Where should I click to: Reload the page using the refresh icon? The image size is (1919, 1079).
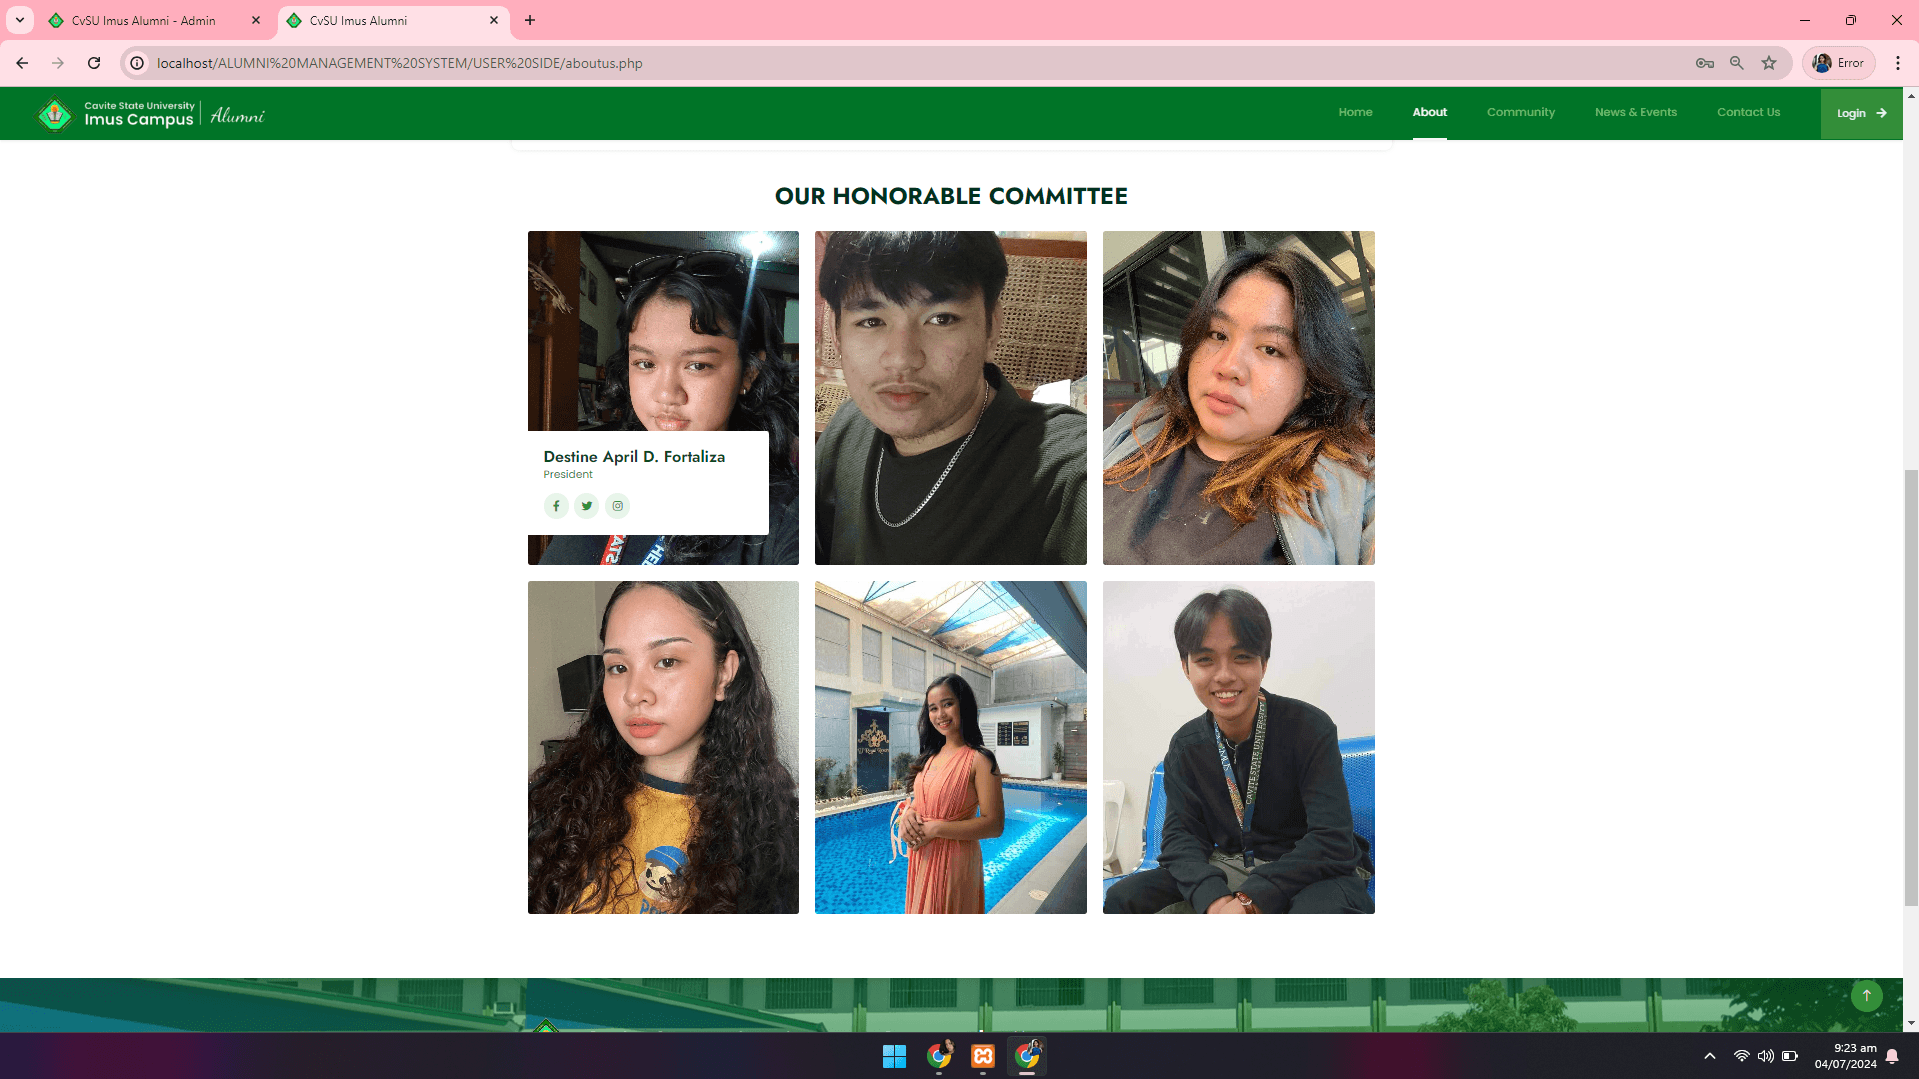click(x=94, y=62)
